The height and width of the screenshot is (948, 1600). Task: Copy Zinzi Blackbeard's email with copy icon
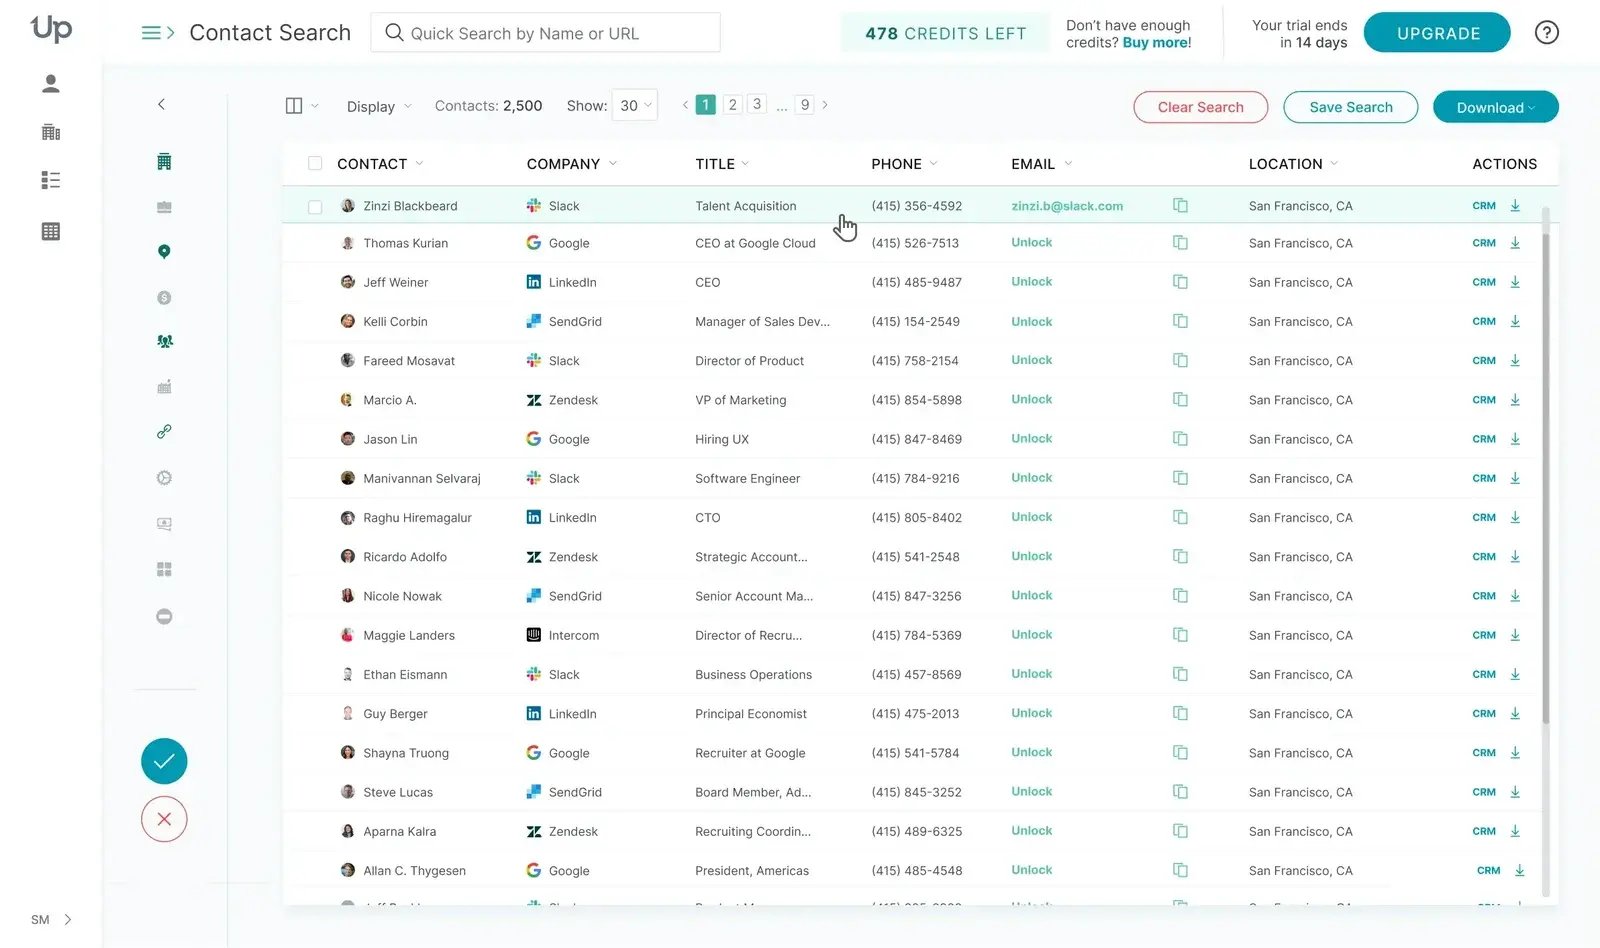click(1180, 205)
